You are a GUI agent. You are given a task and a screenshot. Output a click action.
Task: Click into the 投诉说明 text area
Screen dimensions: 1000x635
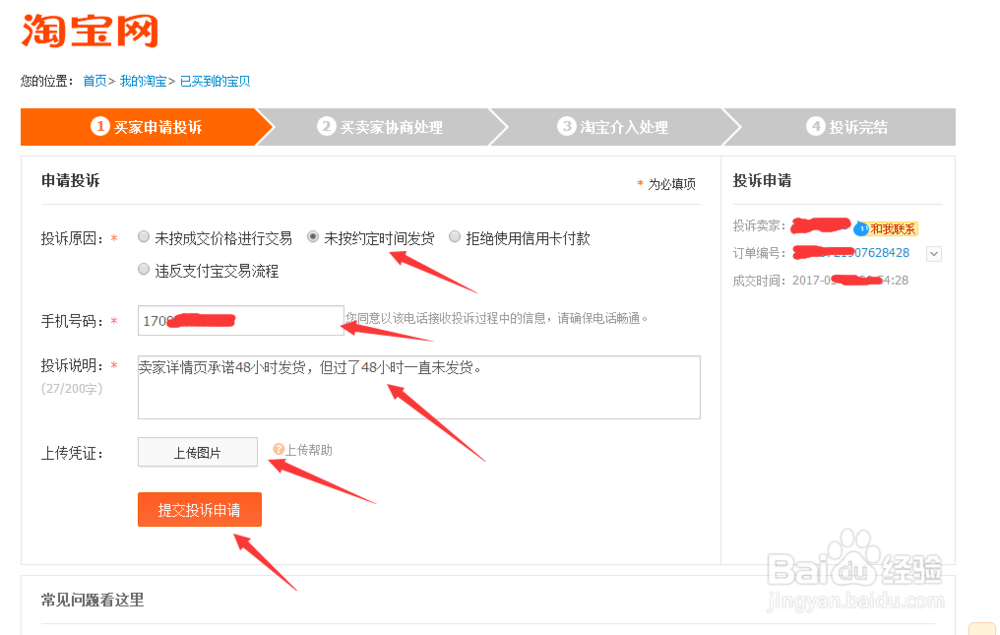[x=419, y=387]
